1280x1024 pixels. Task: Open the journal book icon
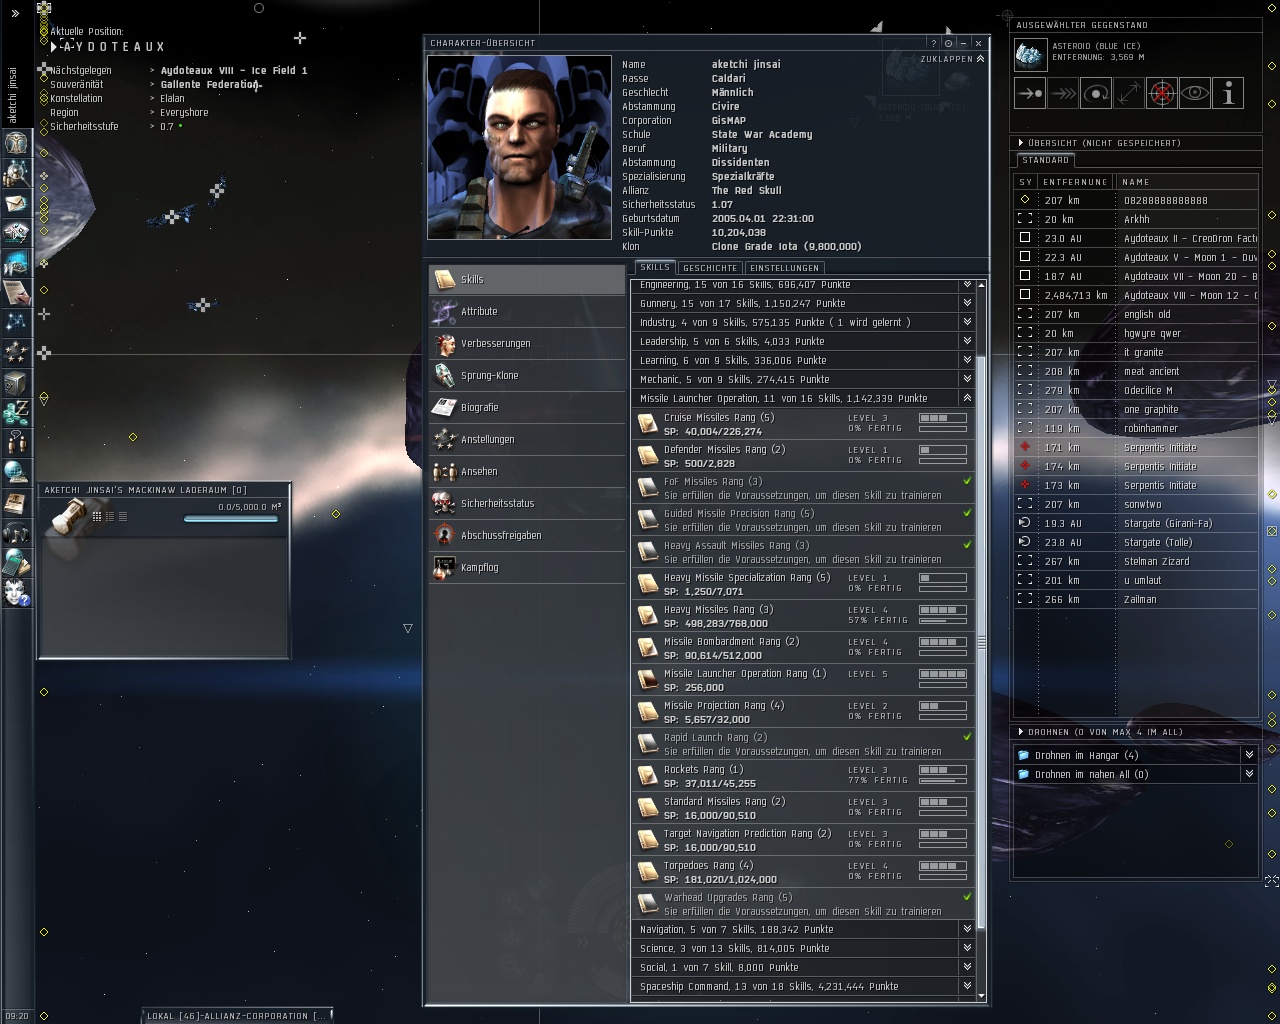click(16, 502)
